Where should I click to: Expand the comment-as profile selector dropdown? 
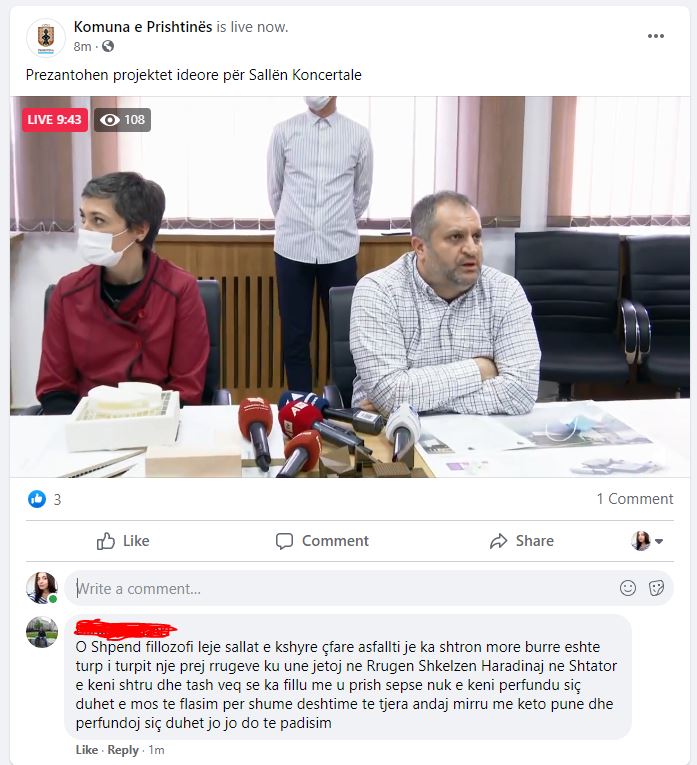[x=648, y=541]
